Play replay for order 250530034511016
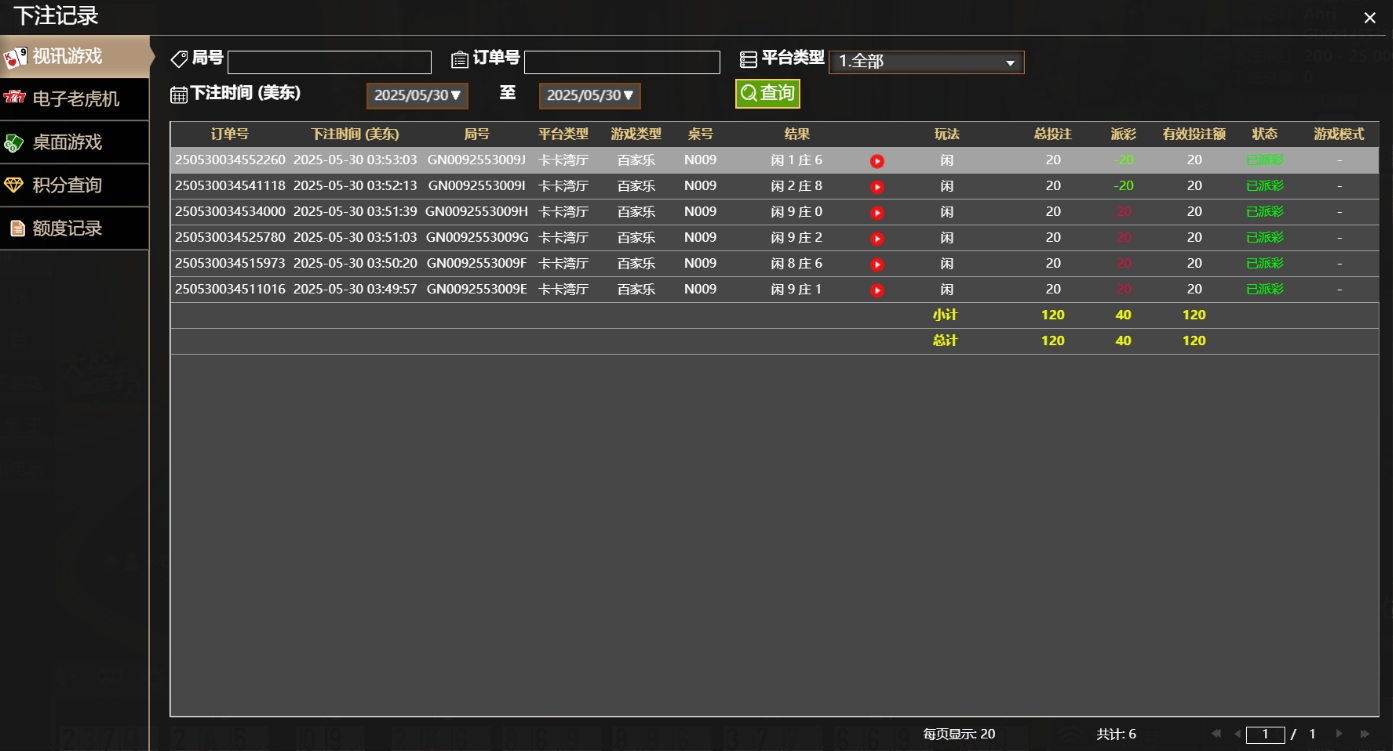The height and width of the screenshot is (751, 1393). (877, 291)
